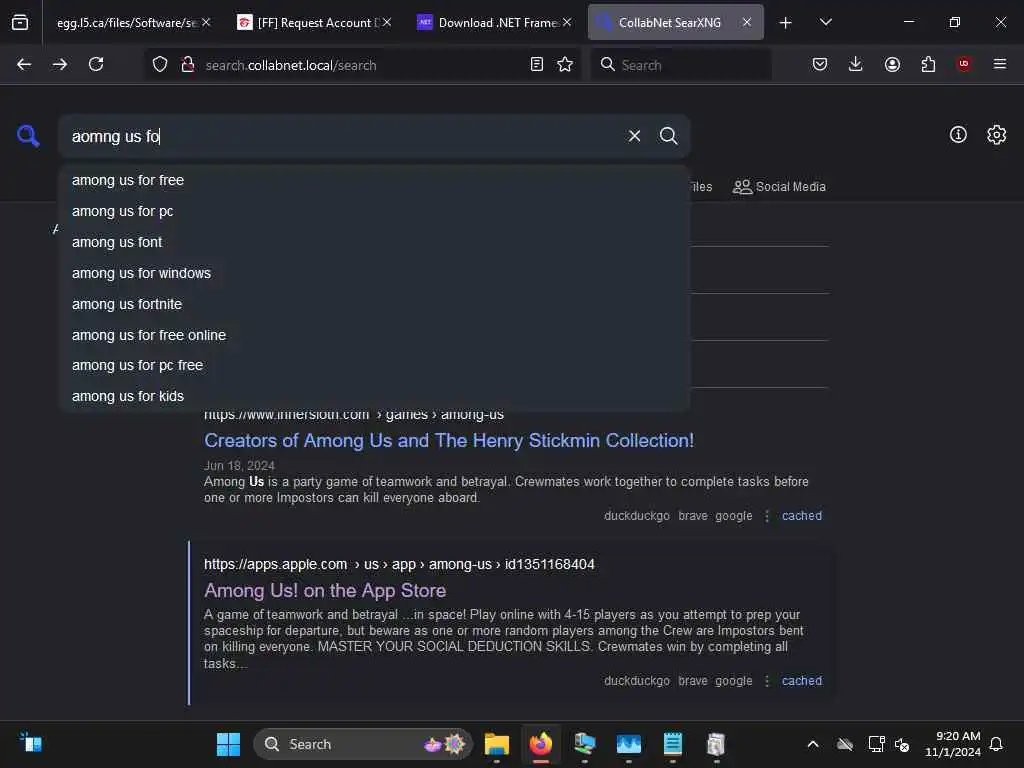The width and height of the screenshot is (1024, 768).
Task: Open more options dots for App Store result
Action: pos(767,680)
